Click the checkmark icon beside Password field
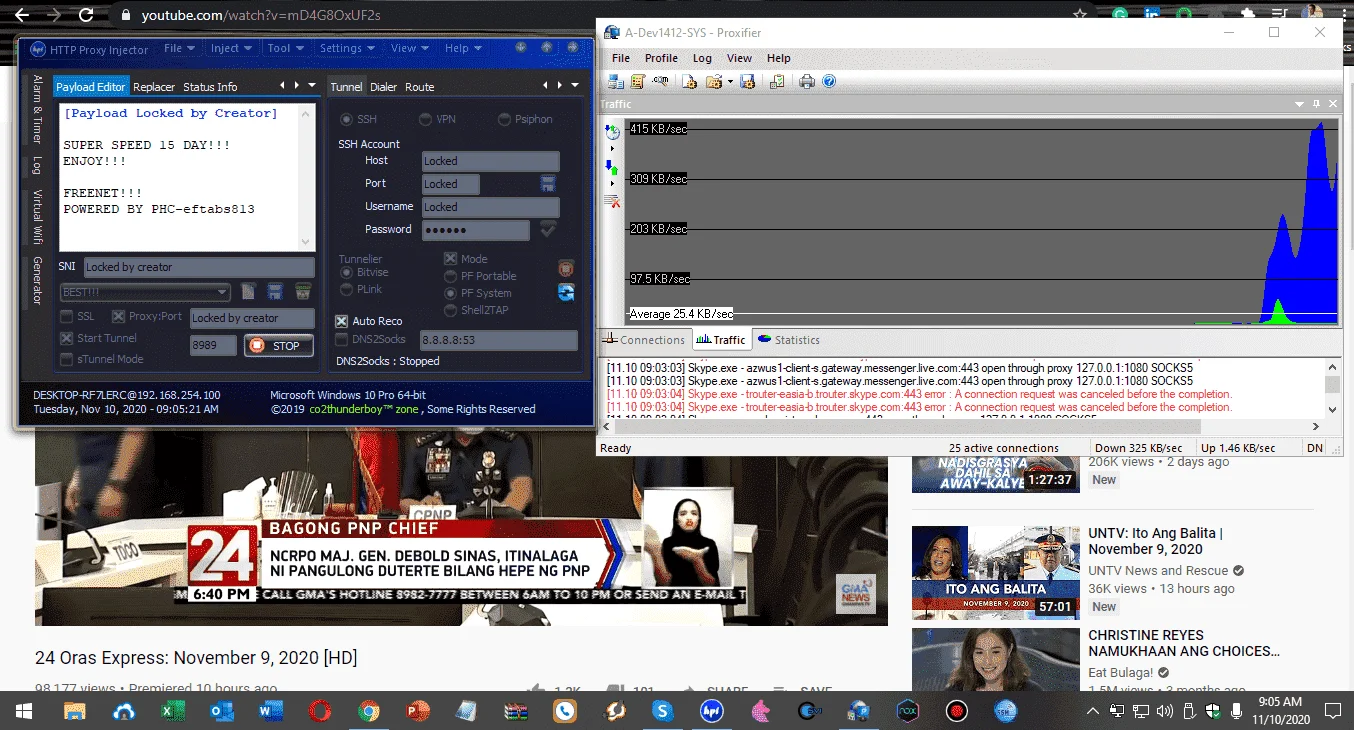Image resolution: width=1354 pixels, height=730 pixels. (548, 229)
